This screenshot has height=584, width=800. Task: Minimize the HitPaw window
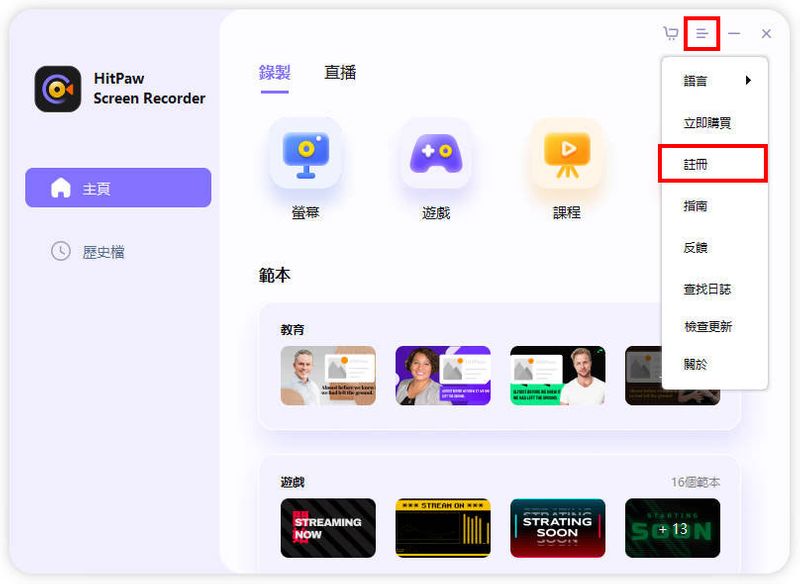pos(734,34)
